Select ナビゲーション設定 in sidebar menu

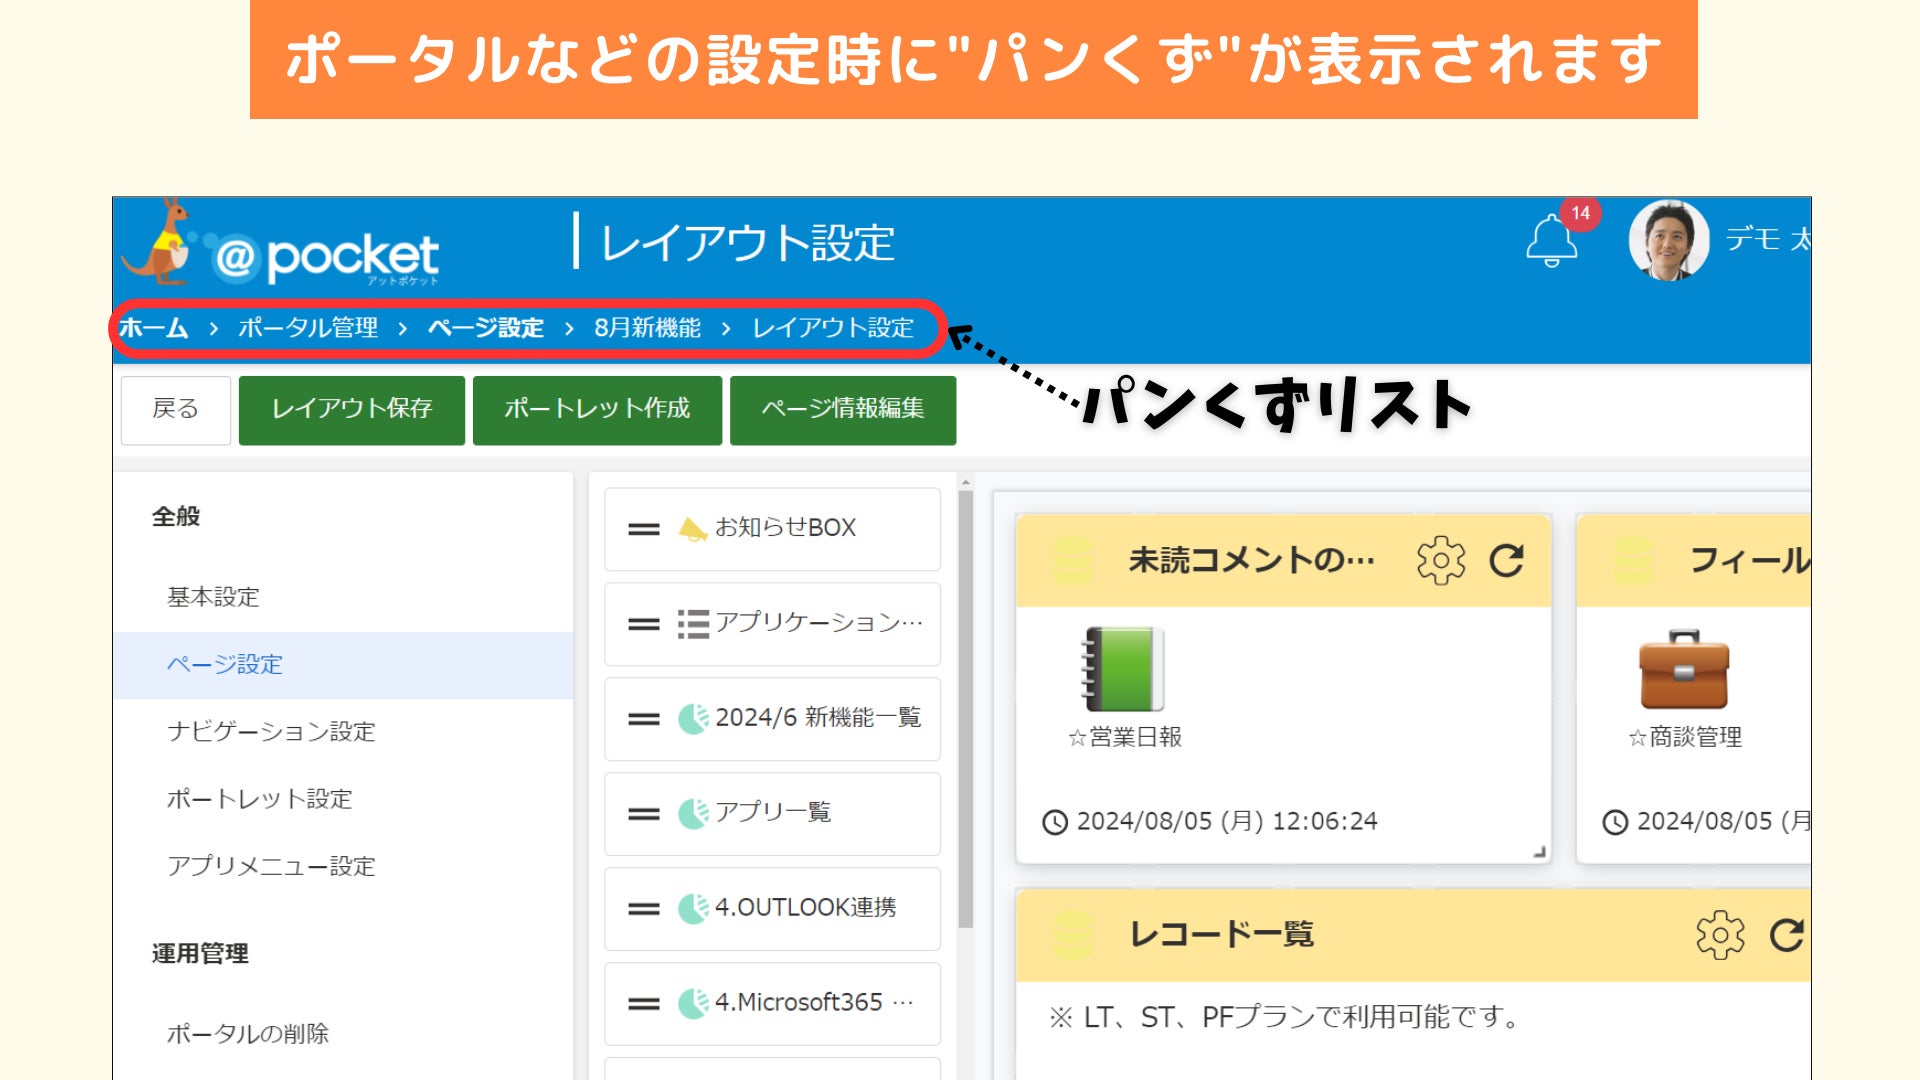pyautogui.click(x=271, y=732)
